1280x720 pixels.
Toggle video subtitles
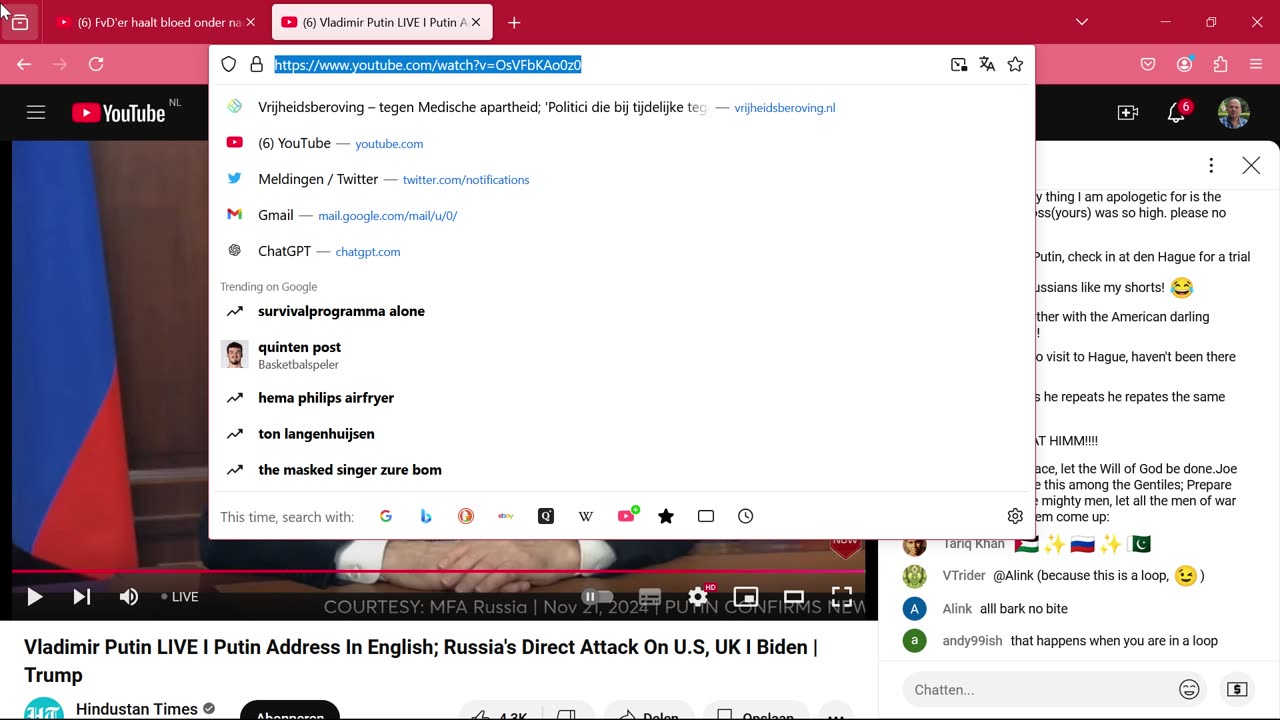pos(650,597)
